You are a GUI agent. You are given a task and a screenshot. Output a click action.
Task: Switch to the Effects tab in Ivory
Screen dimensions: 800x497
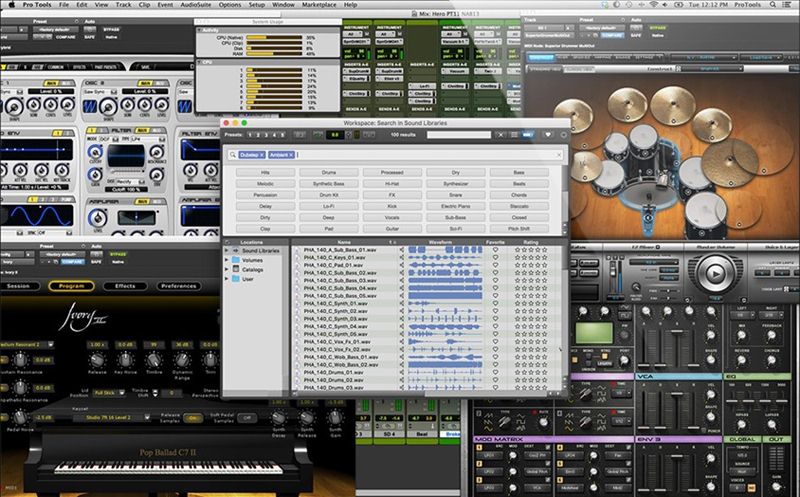[x=125, y=286]
